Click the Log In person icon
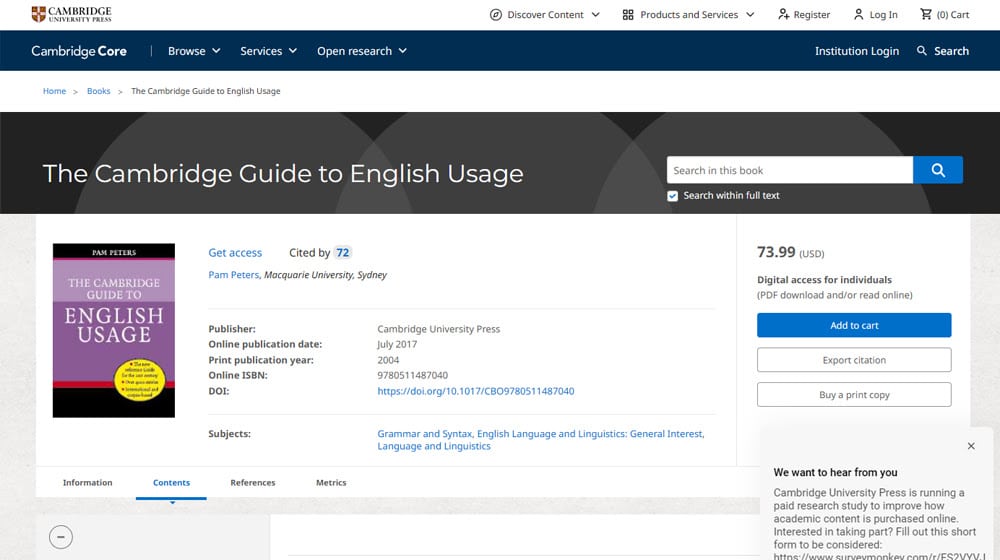The height and width of the screenshot is (560, 1000). pyautogui.click(x=858, y=15)
